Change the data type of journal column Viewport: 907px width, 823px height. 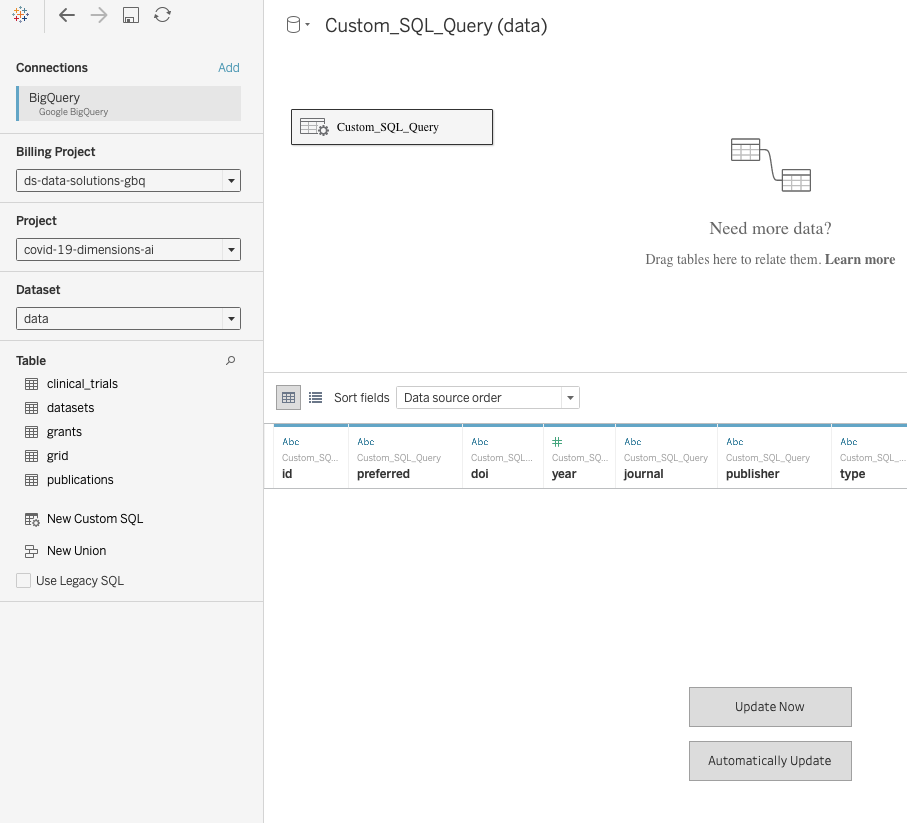coord(632,442)
